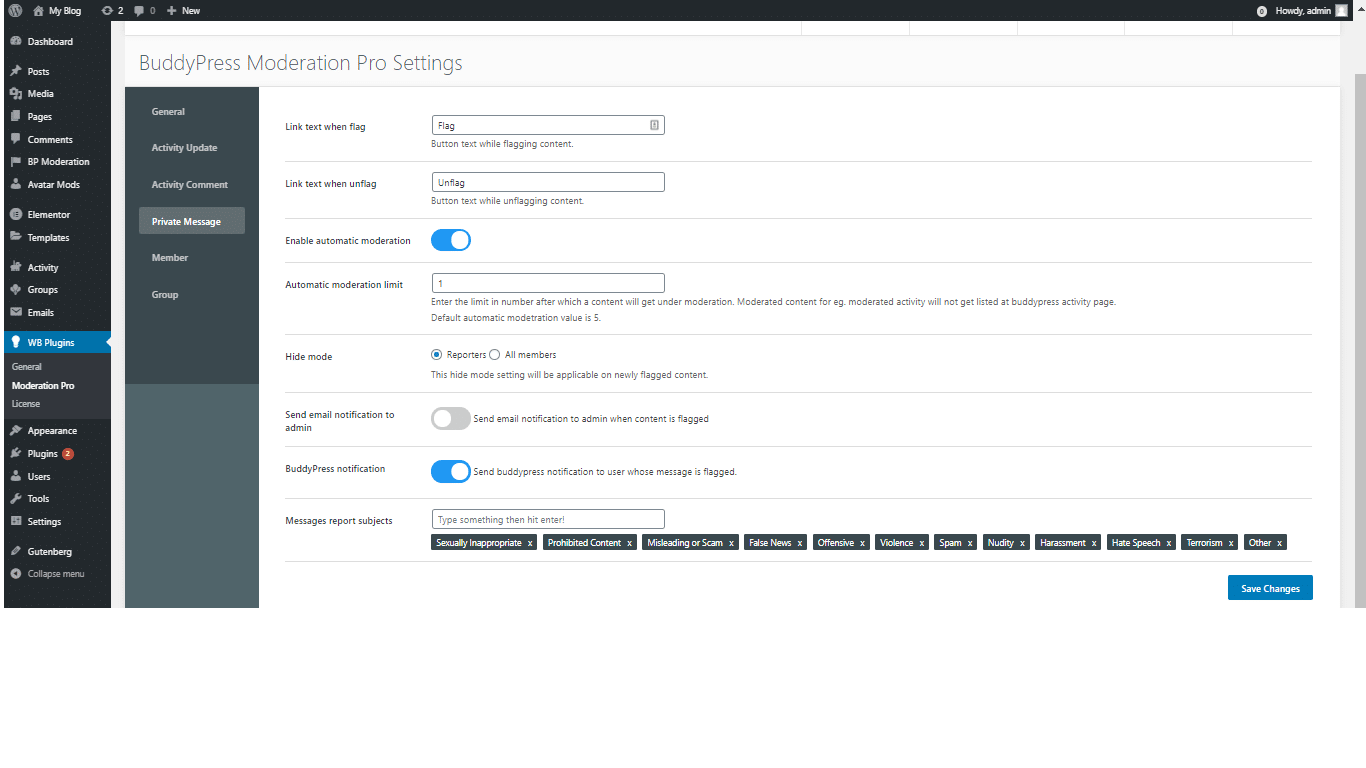
Task: Enable email notification to admin toggle
Action: pyautogui.click(x=451, y=419)
